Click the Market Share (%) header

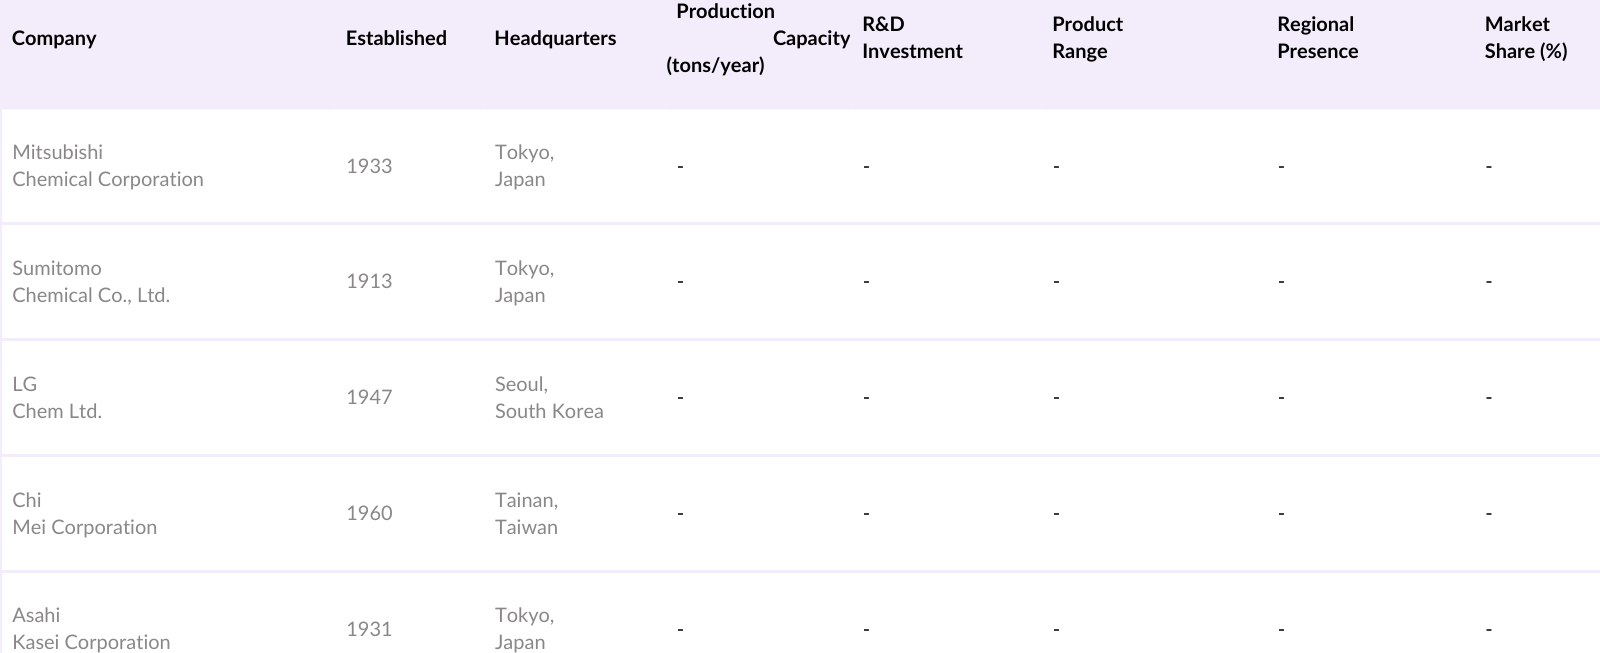(1525, 38)
